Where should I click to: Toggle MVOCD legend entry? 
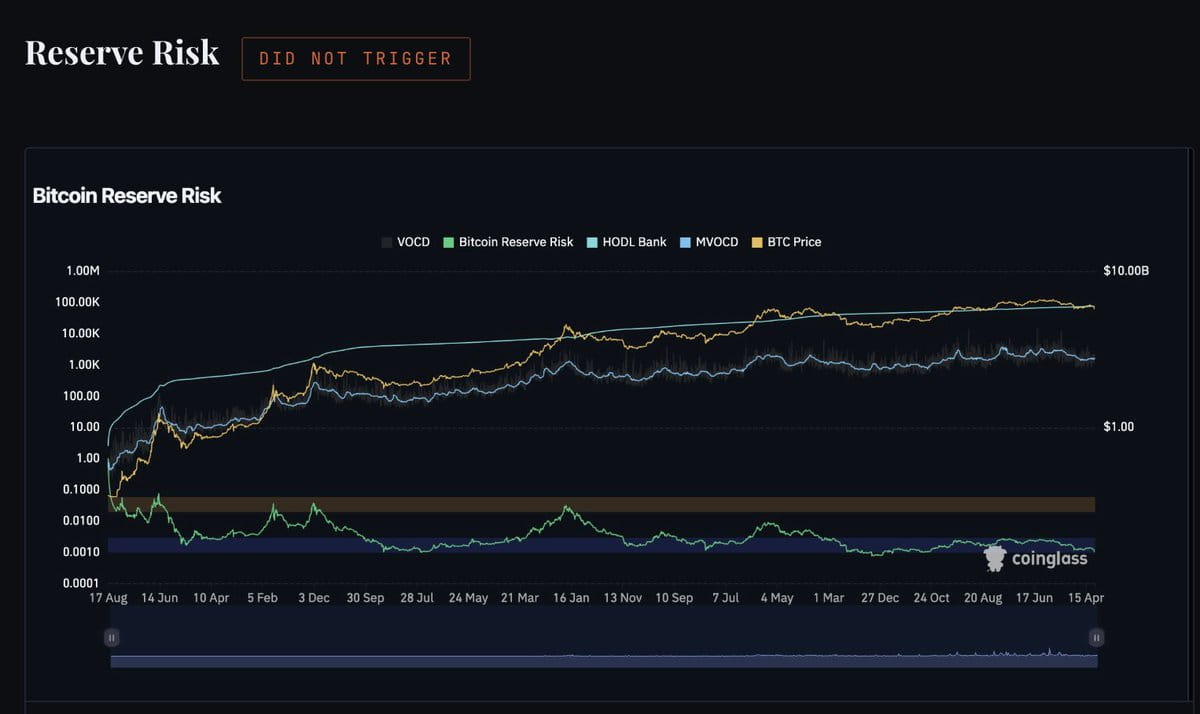(708, 242)
